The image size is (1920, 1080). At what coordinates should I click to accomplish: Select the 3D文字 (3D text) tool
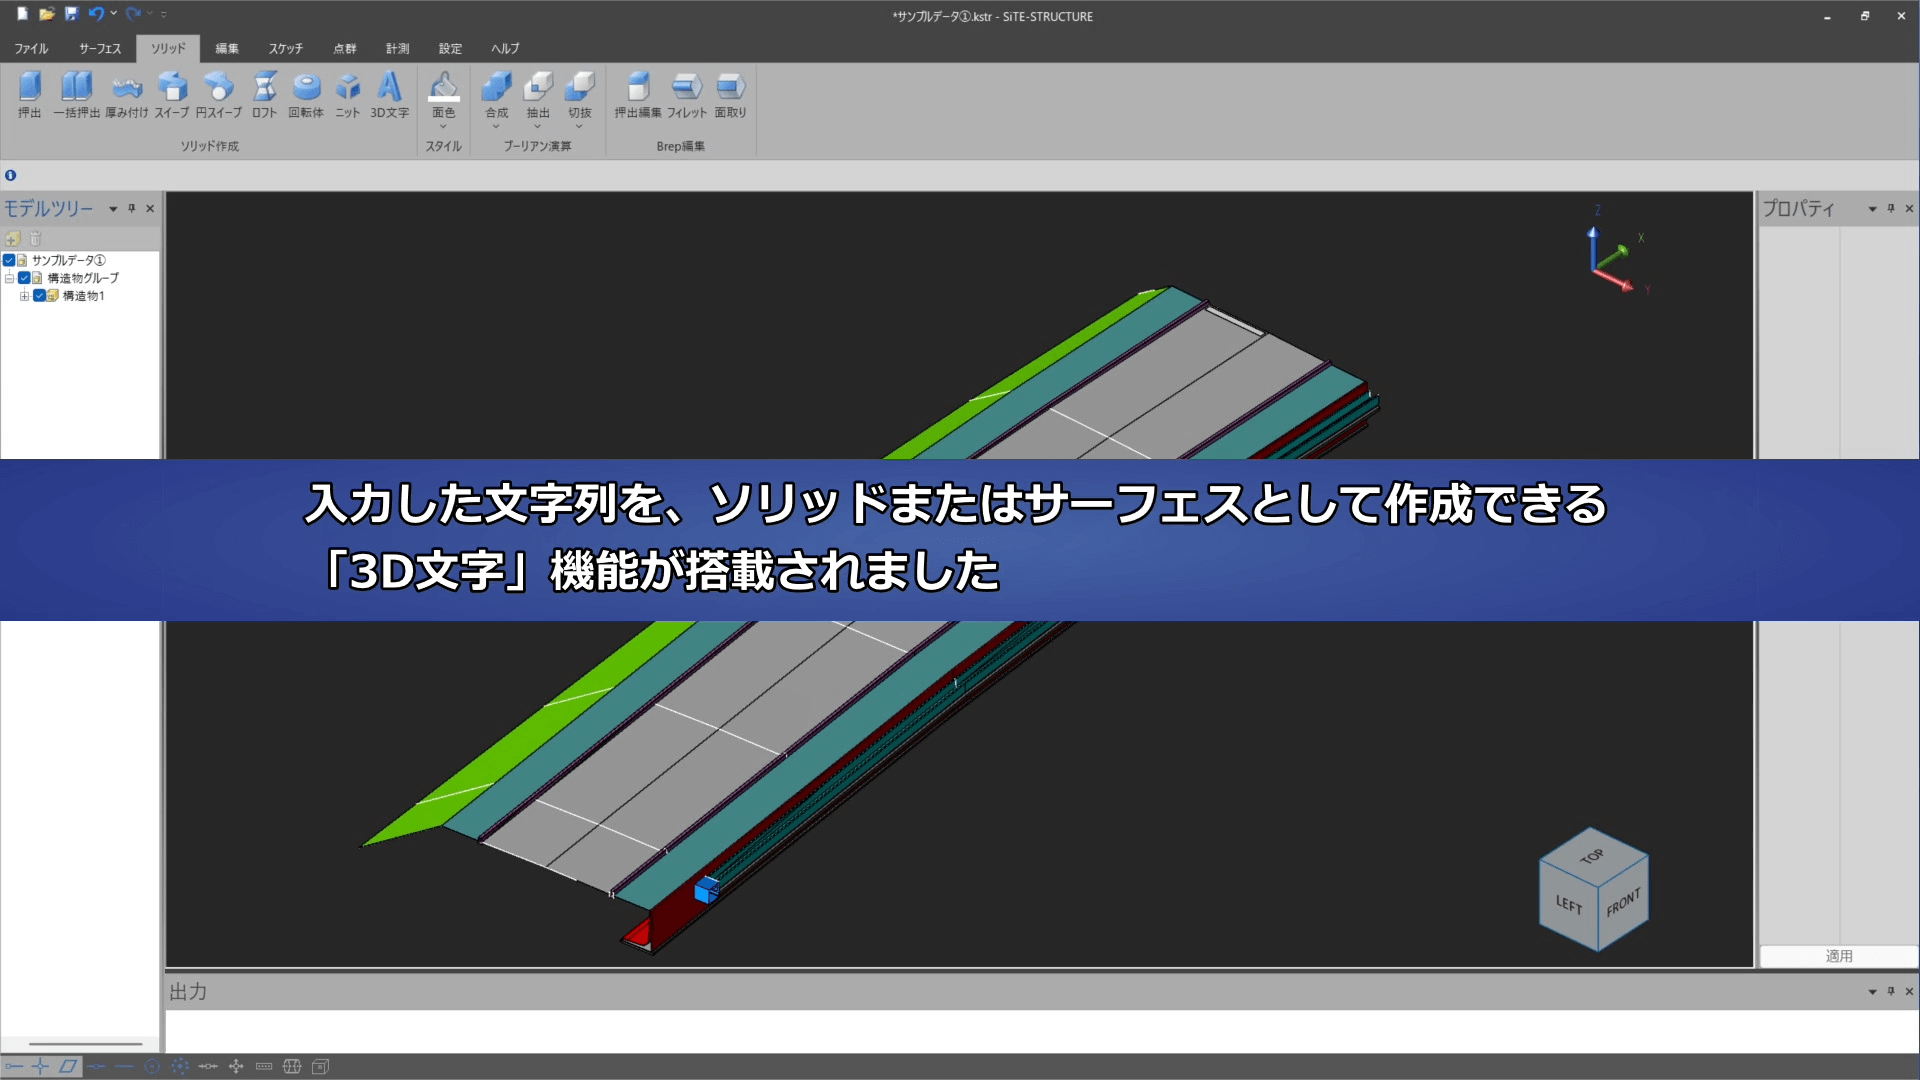click(391, 95)
